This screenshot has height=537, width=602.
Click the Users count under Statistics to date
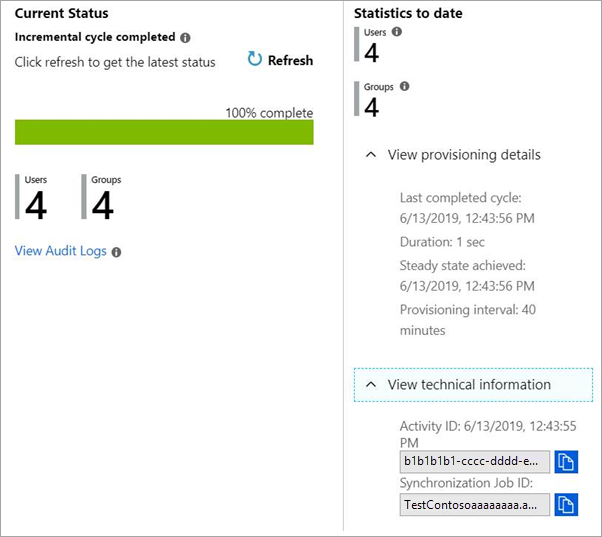point(371,52)
